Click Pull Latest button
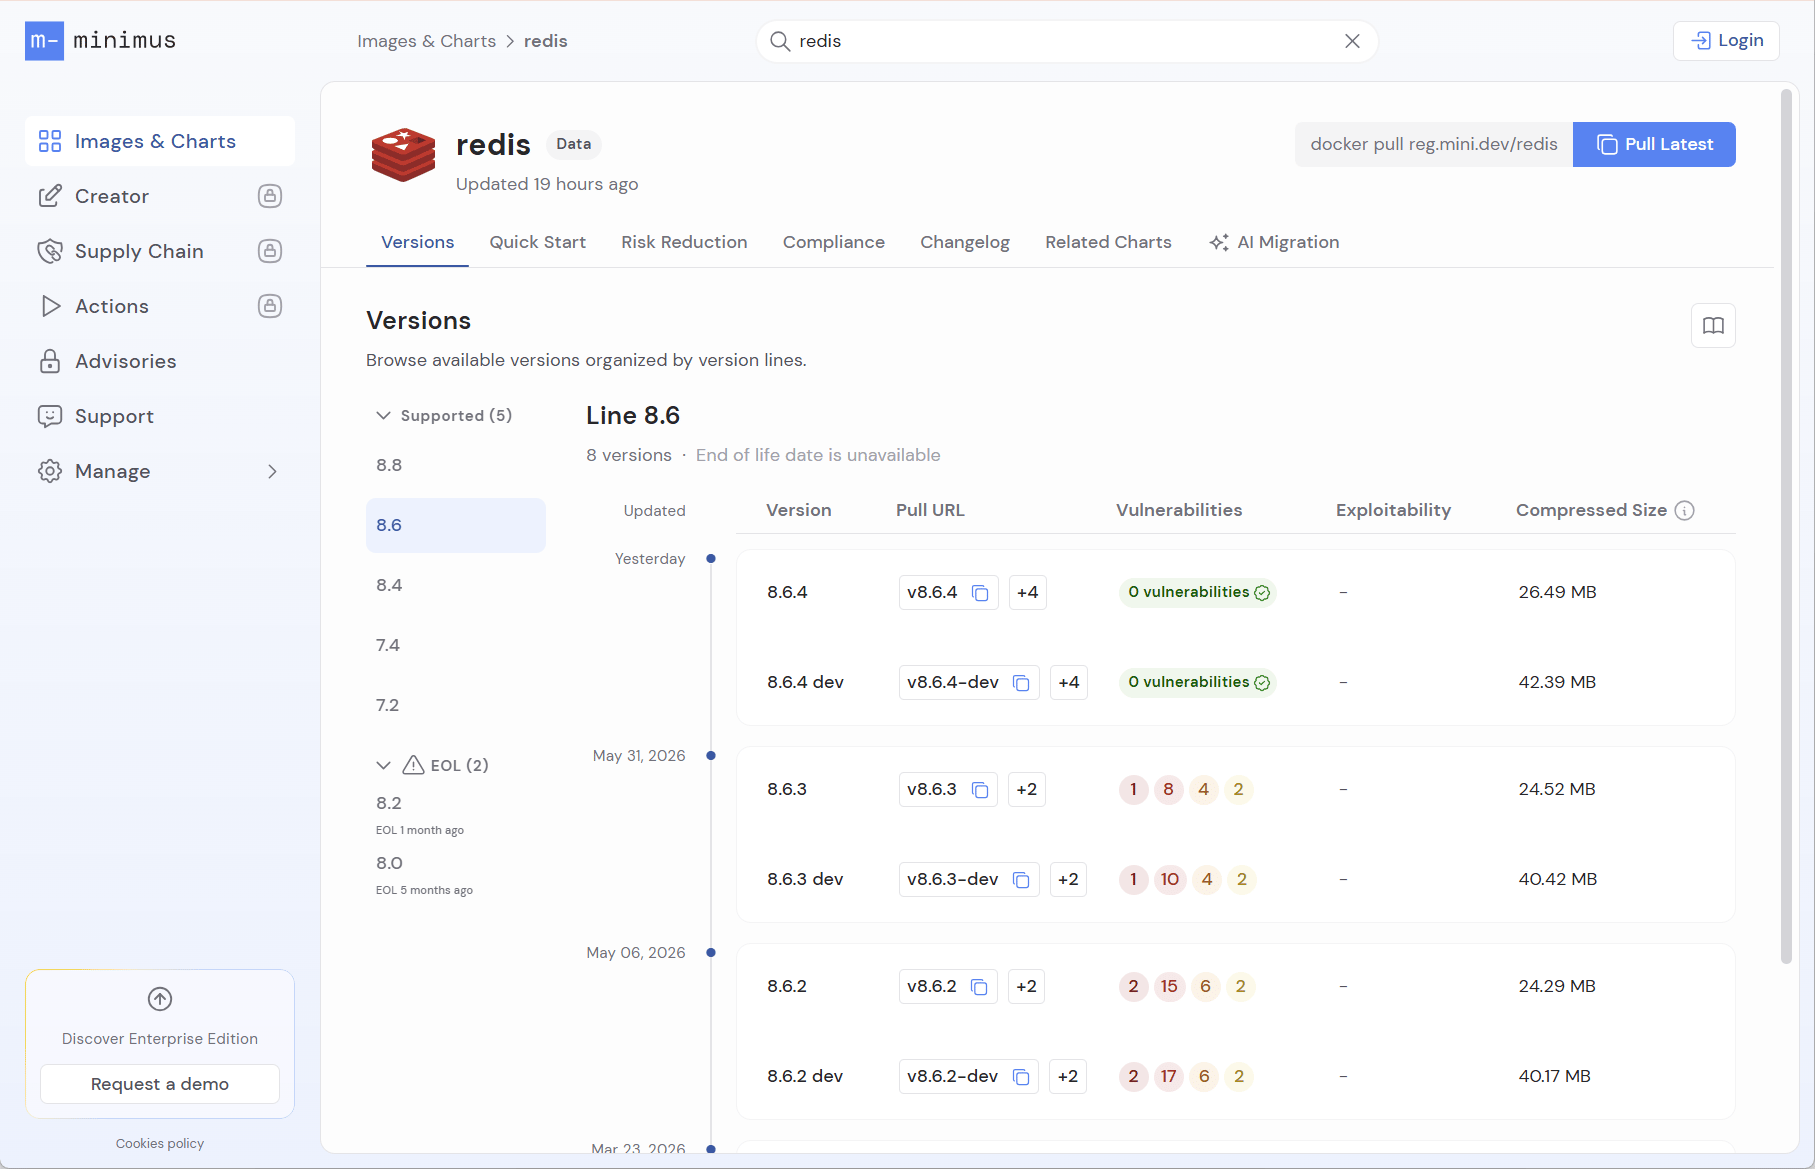1815x1169 pixels. click(x=1654, y=144)
